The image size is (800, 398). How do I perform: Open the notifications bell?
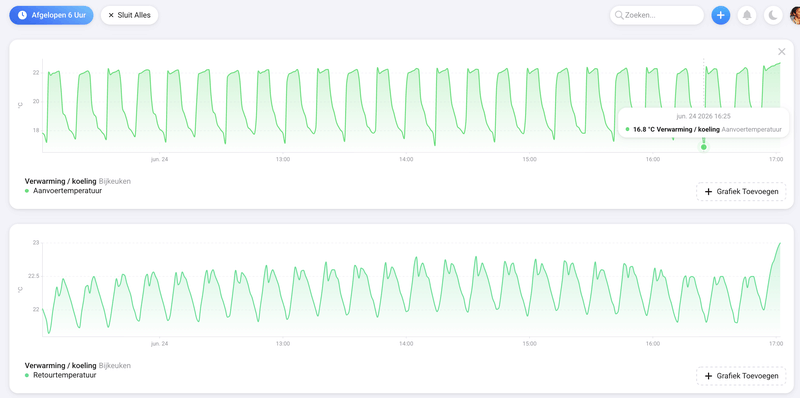pos(747,15)
